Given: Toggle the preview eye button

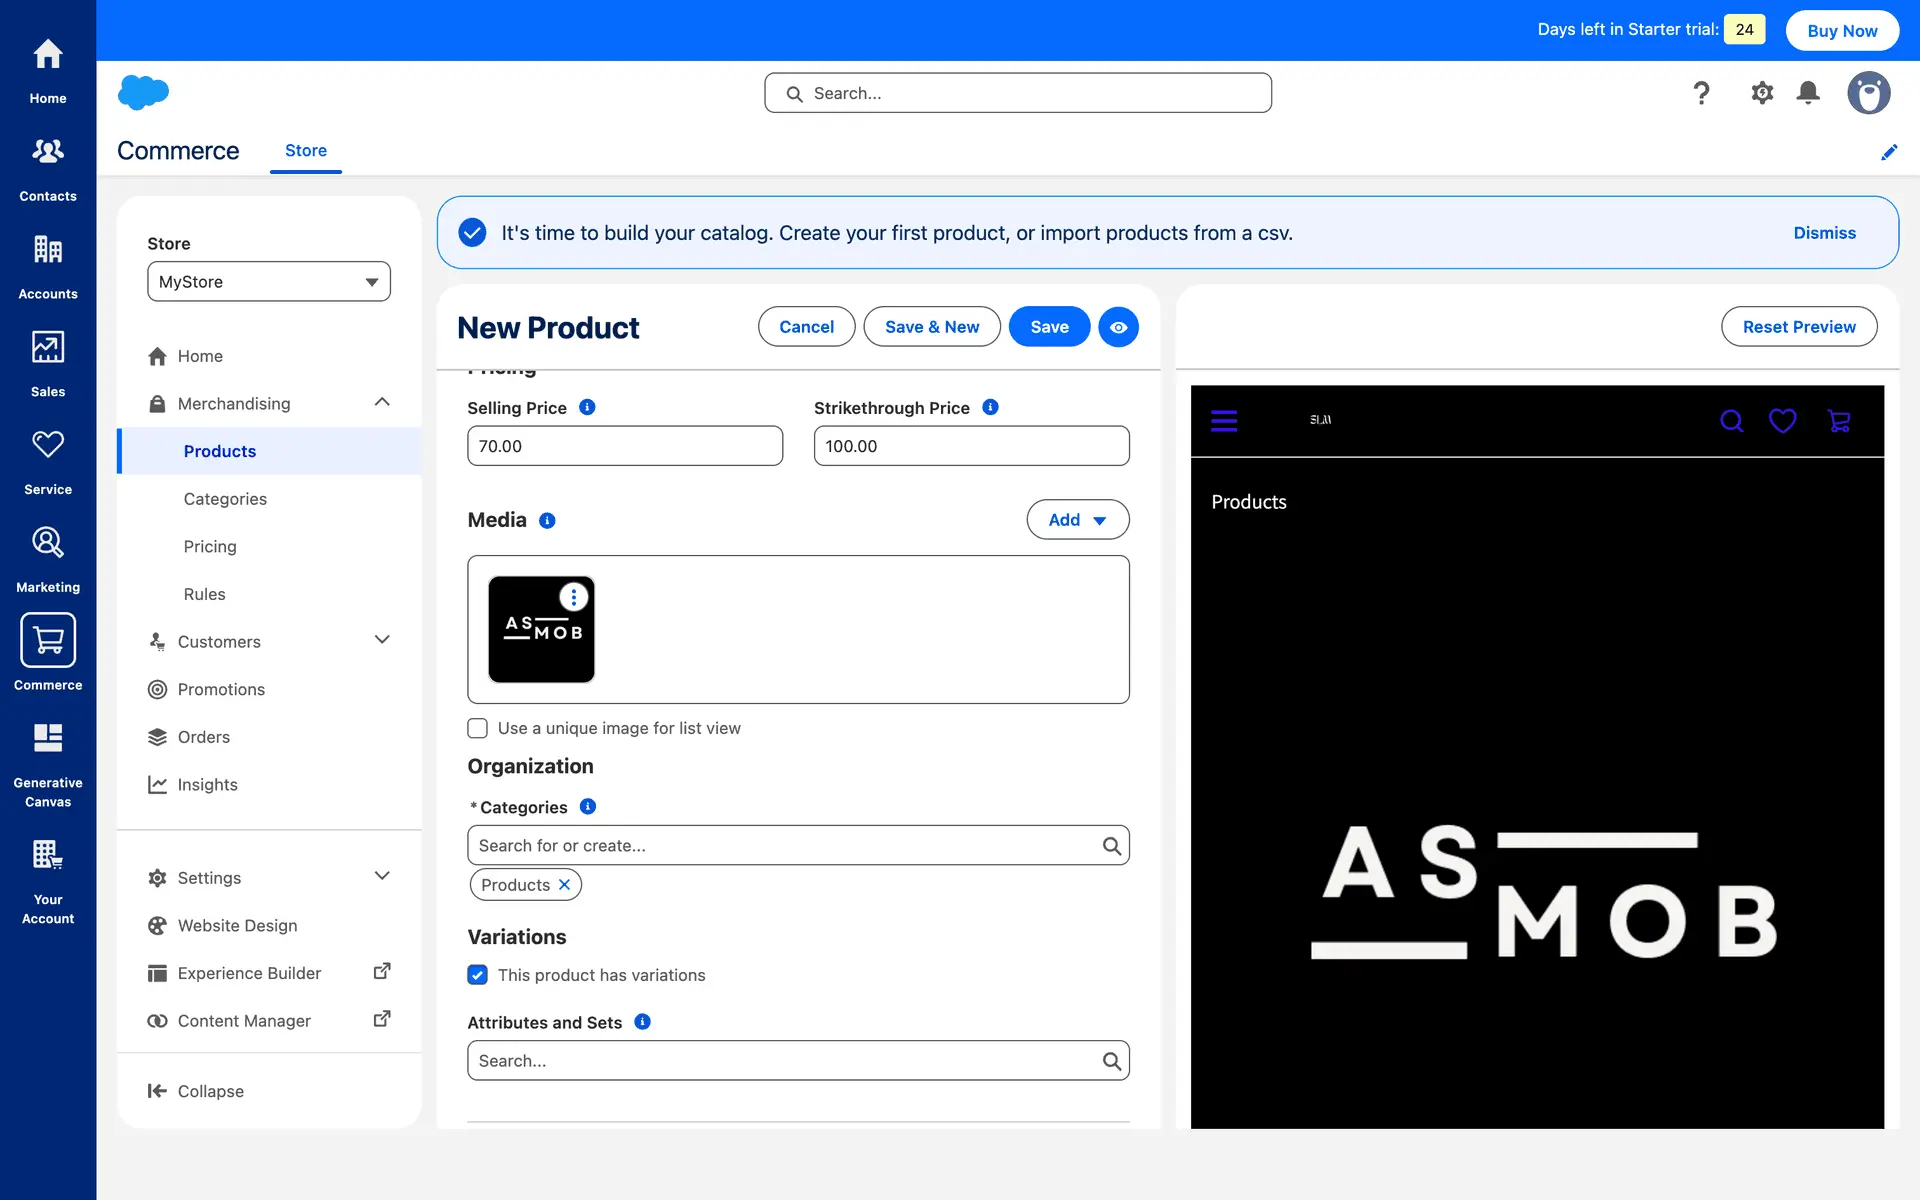Looking at the screenshot, I should click(1118, 327).
